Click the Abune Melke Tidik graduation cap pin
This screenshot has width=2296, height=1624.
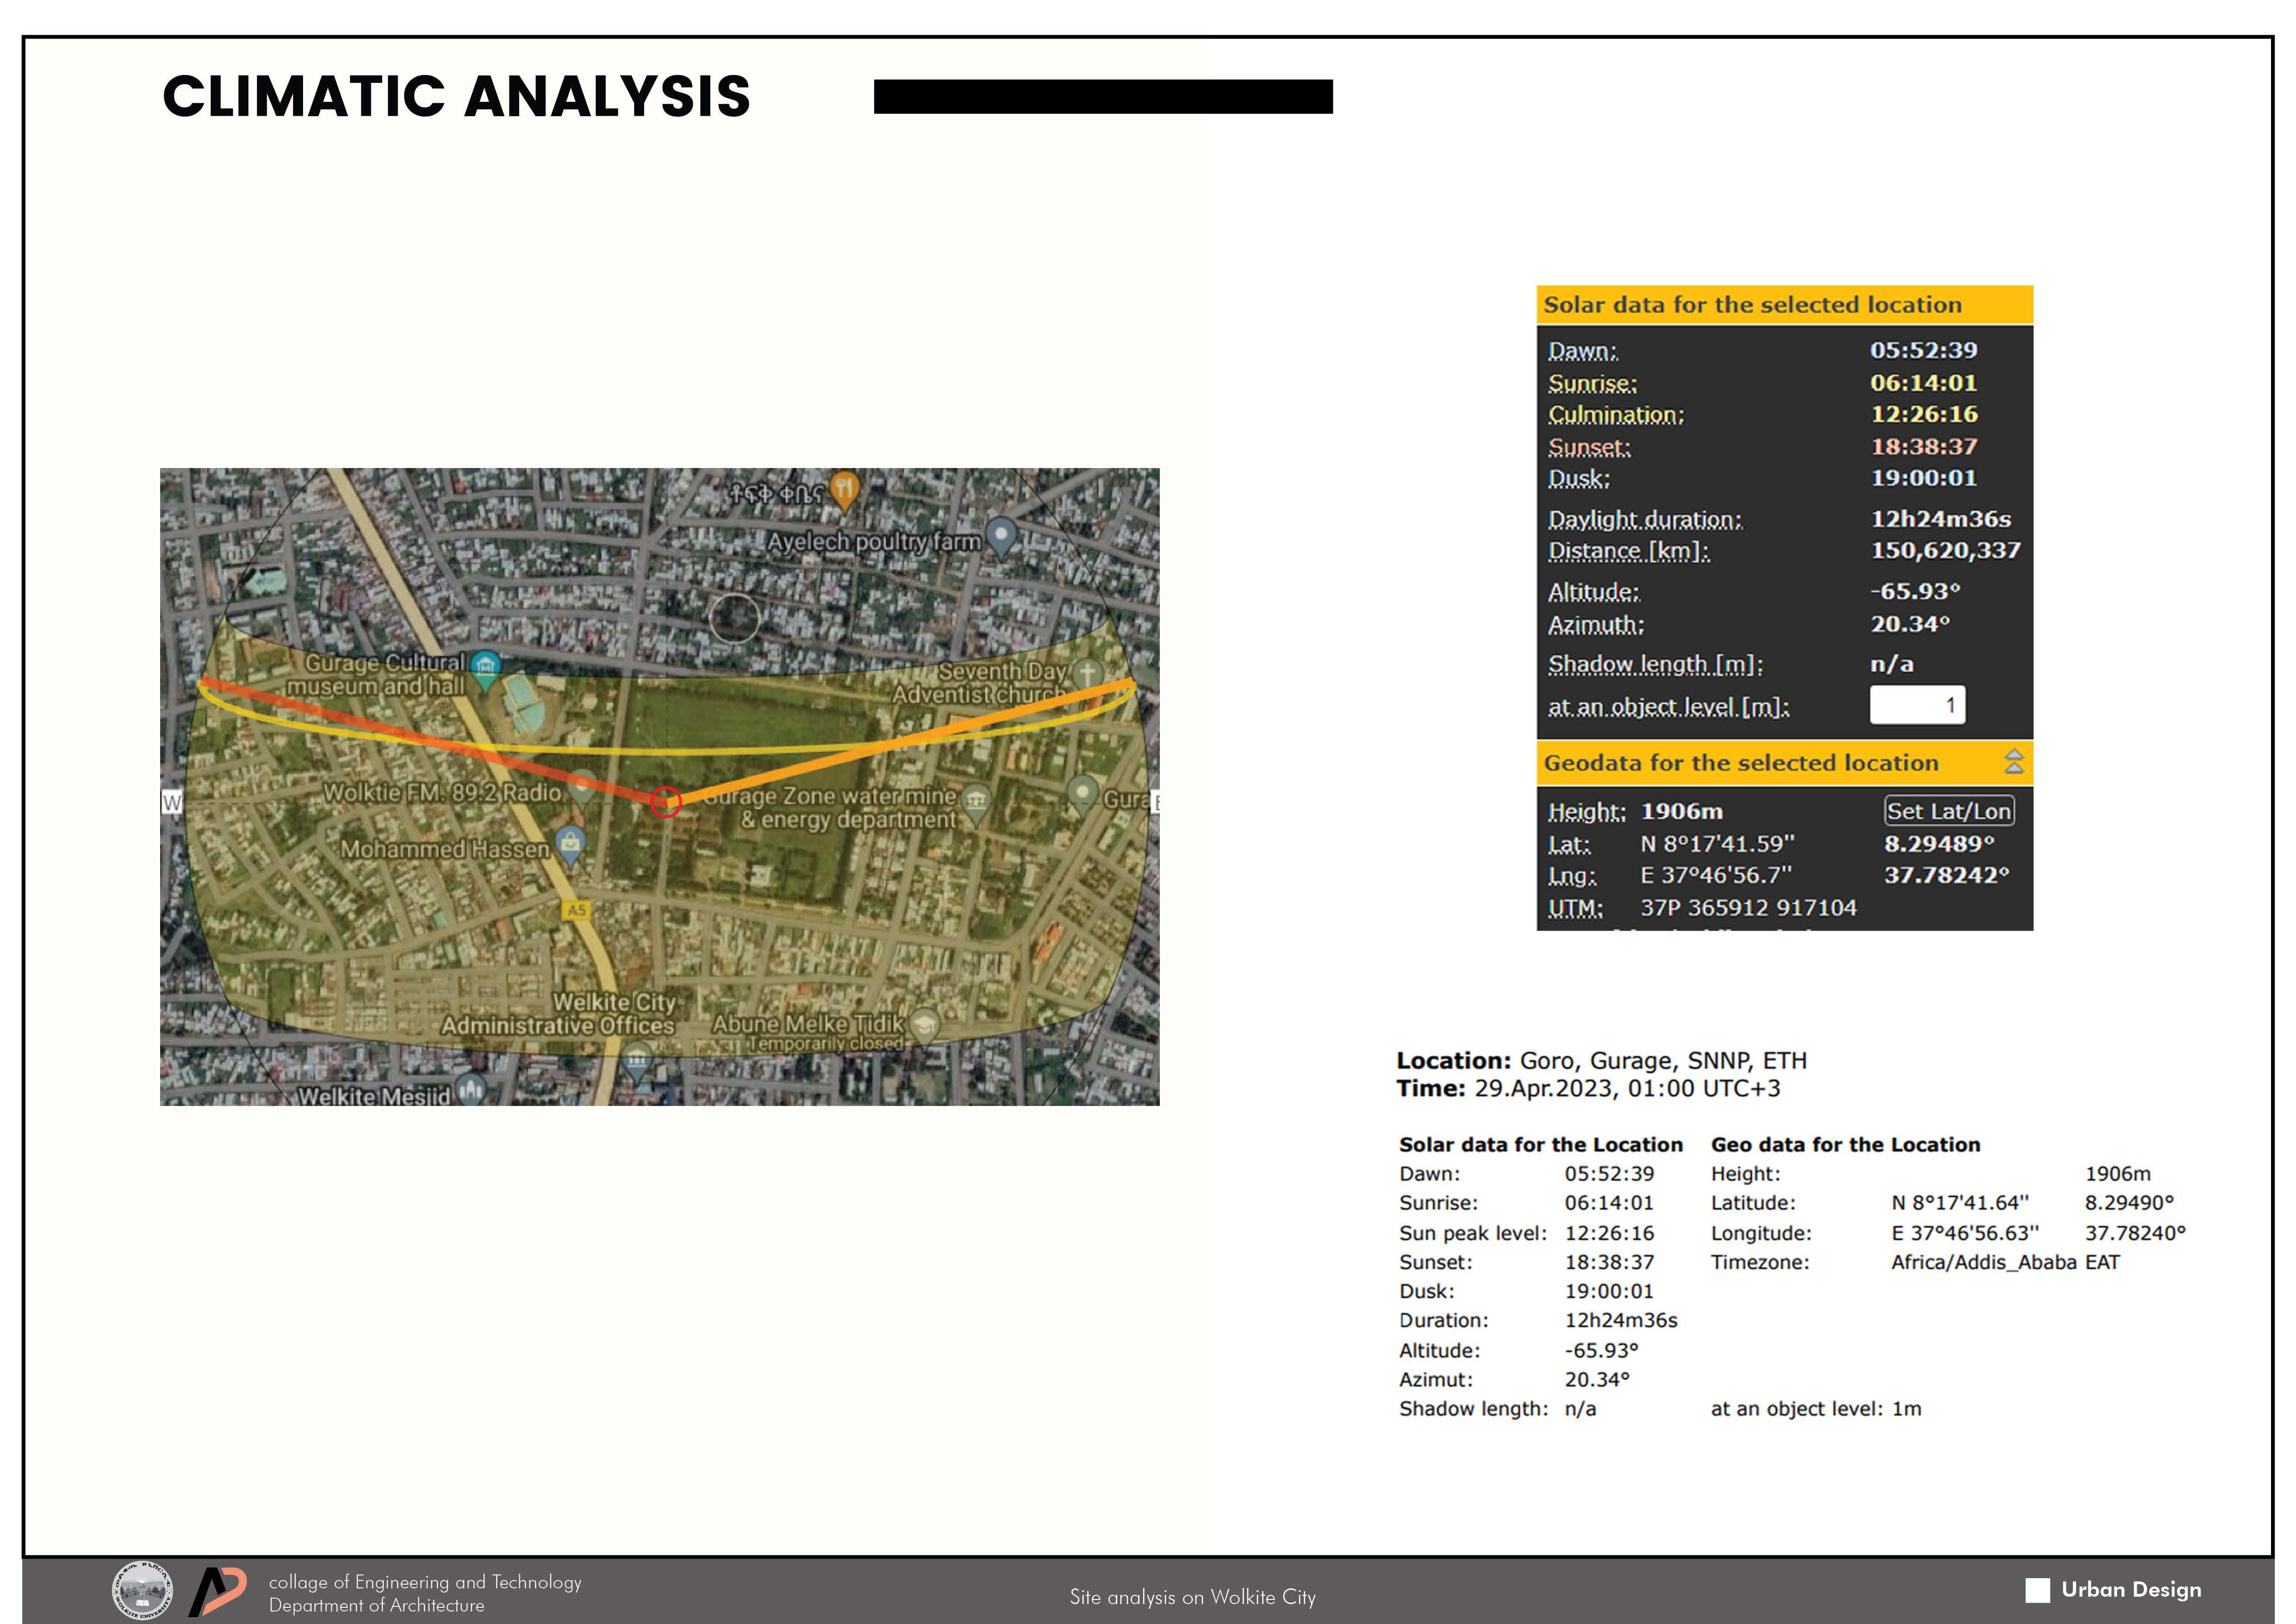point(925,1023)
